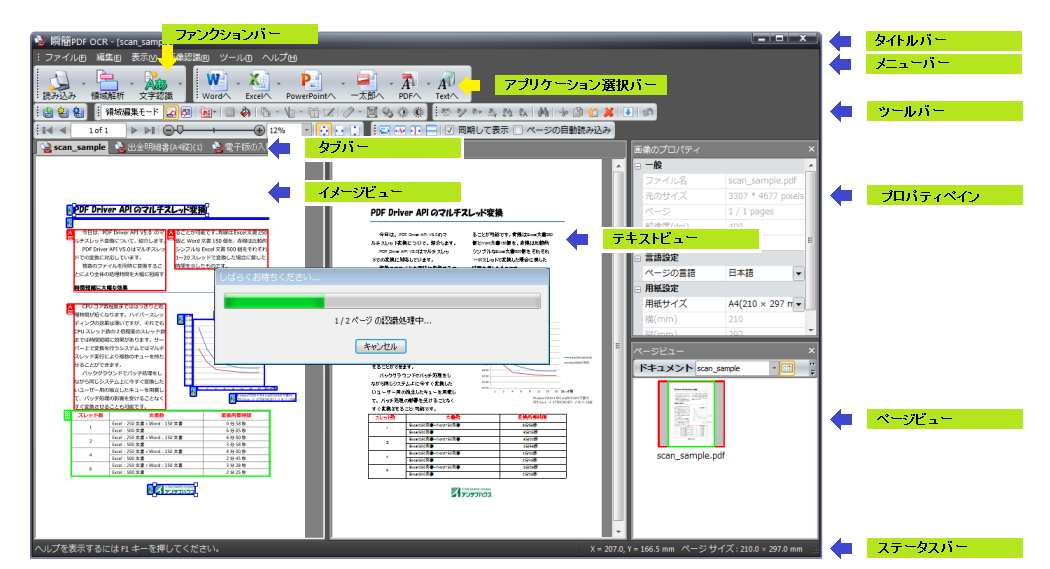Enable ページの自動読み込み checkbox
Image resolution: width=1050 pixels, height=569 pixels.
coord(518,130)
